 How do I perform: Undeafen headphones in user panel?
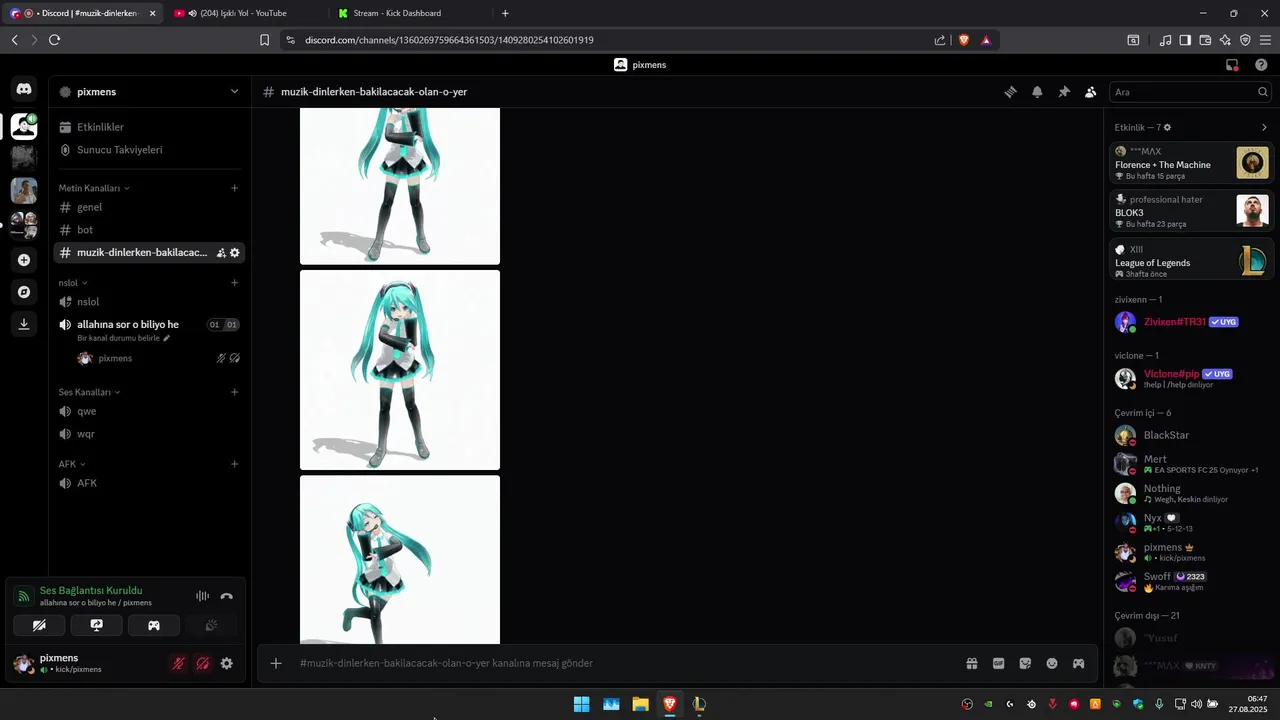click(x=203, y=663)
